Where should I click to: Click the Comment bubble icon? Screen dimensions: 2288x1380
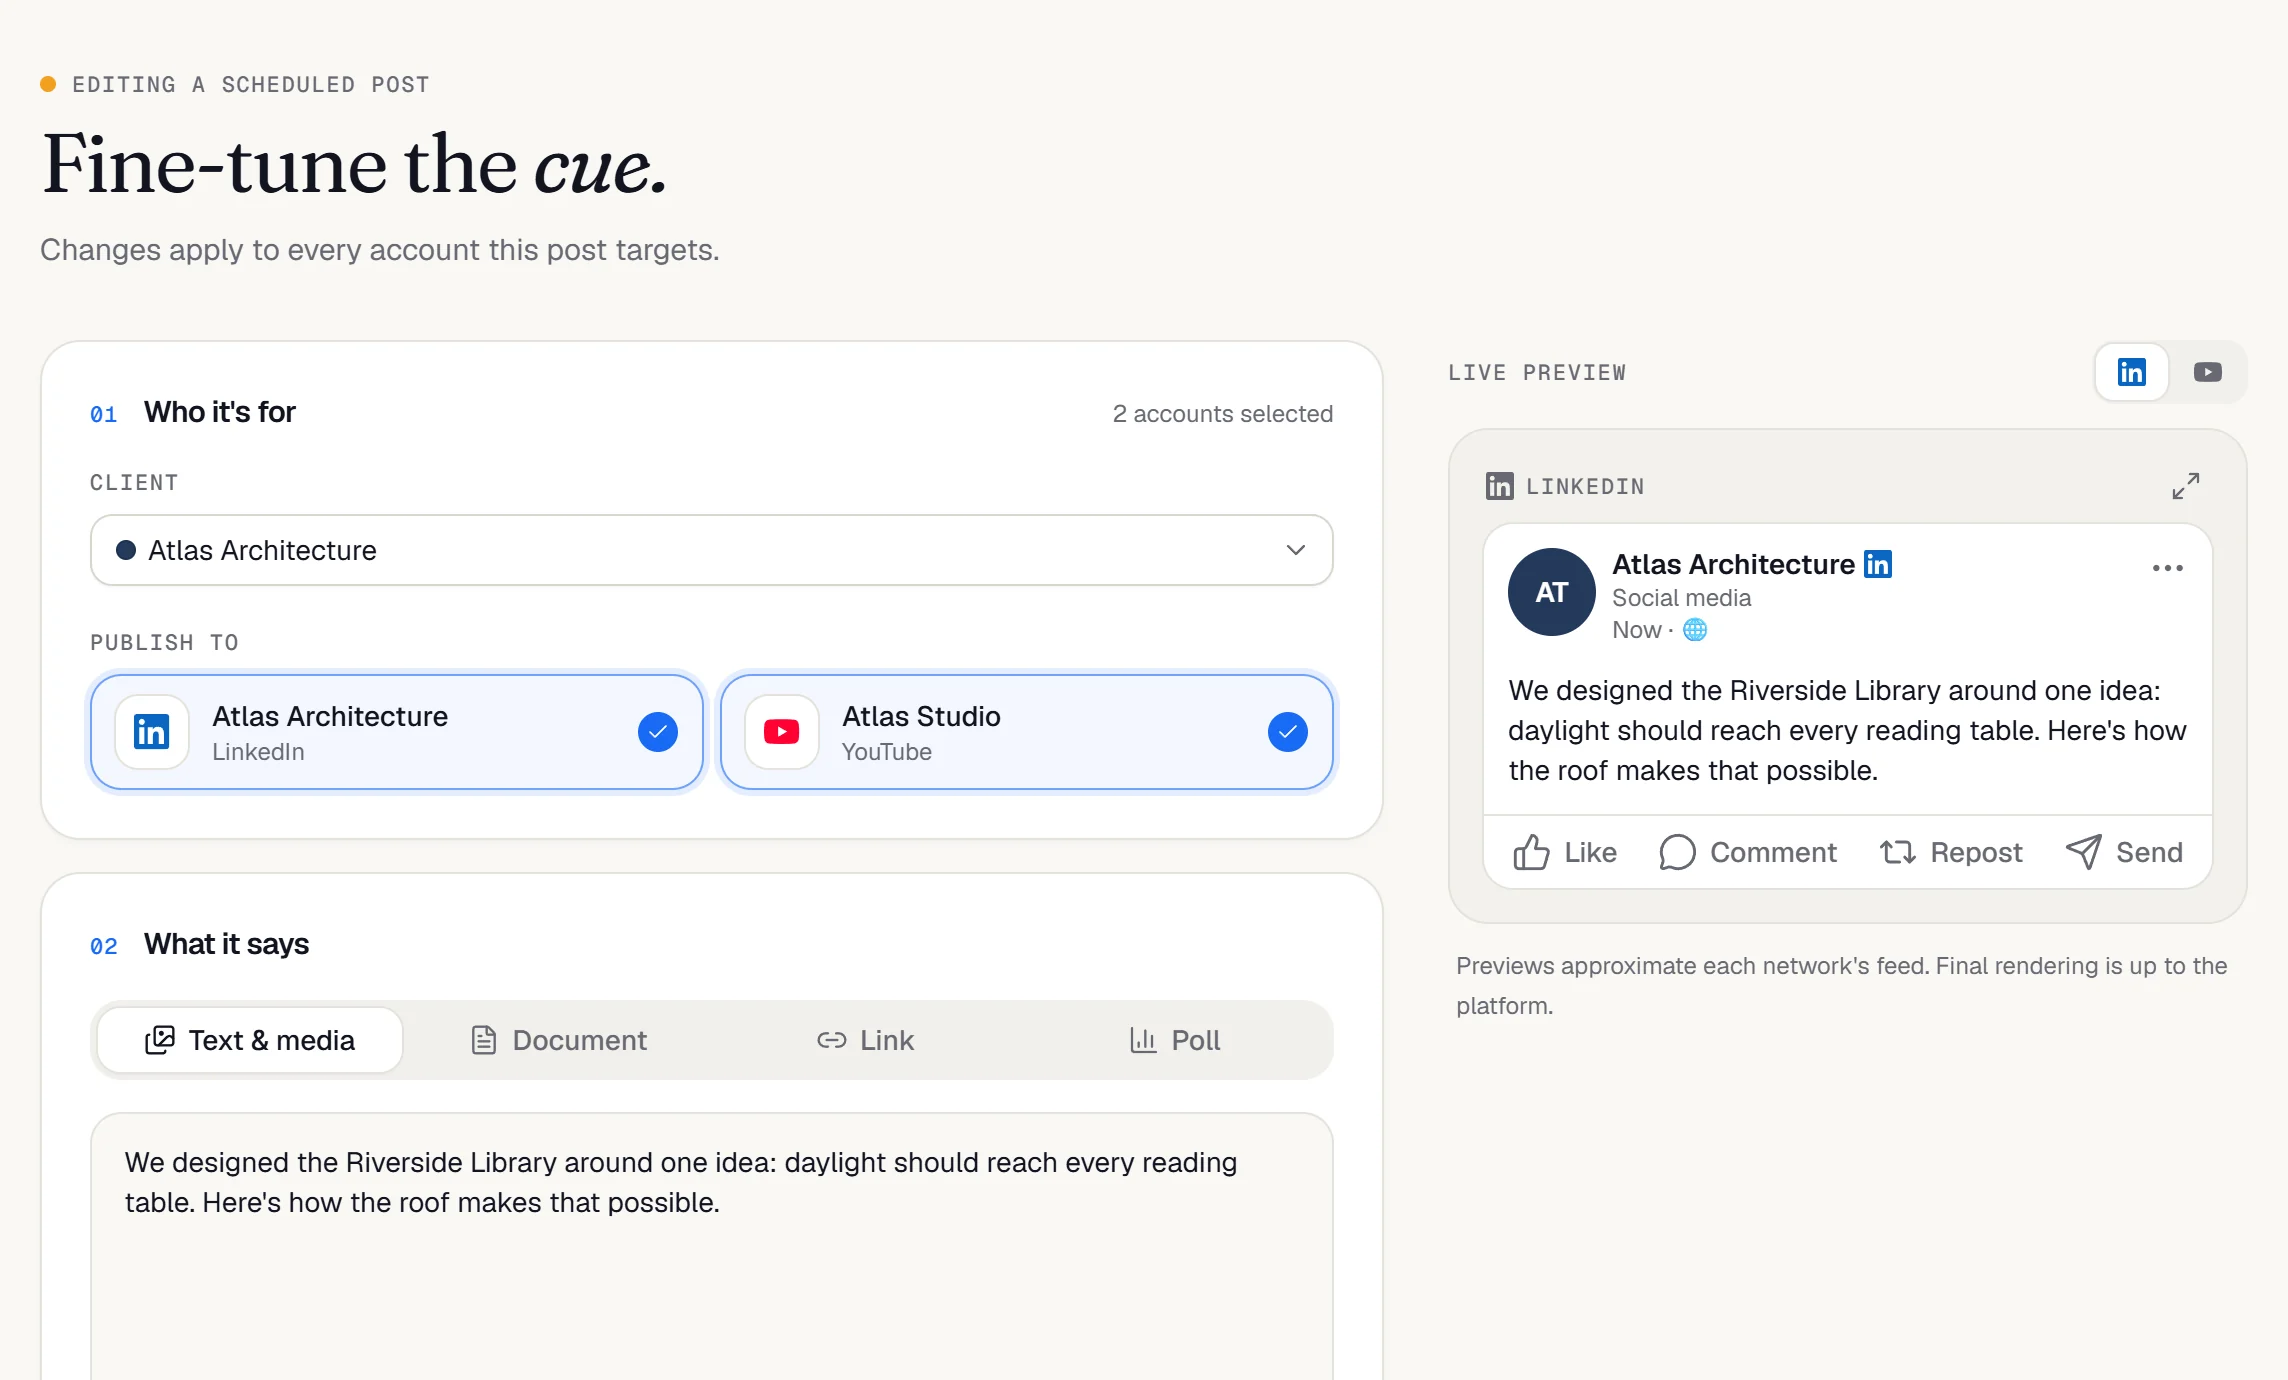pos(1677,852)
